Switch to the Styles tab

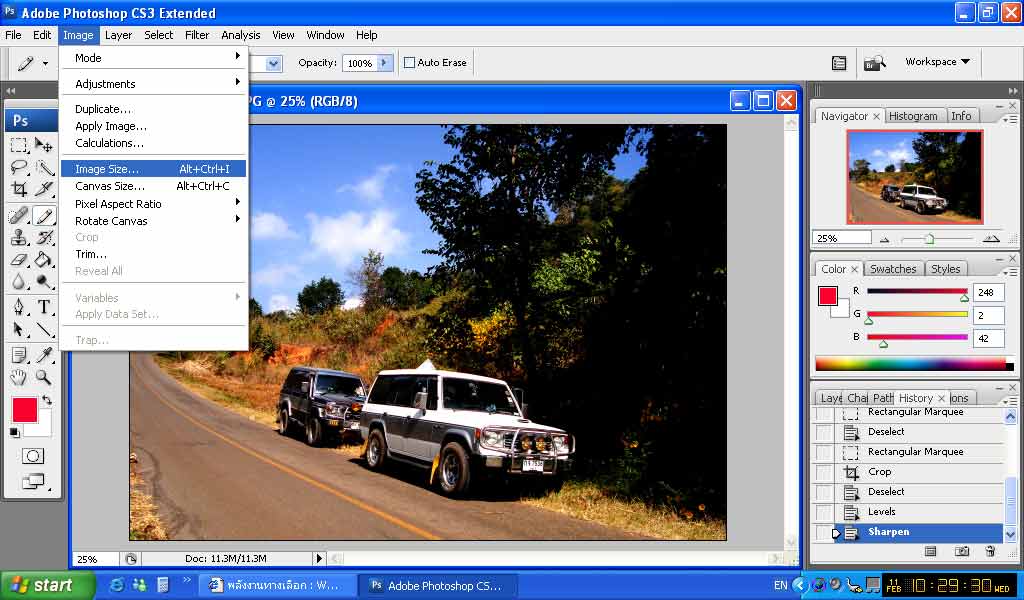[x=945, y=269]
